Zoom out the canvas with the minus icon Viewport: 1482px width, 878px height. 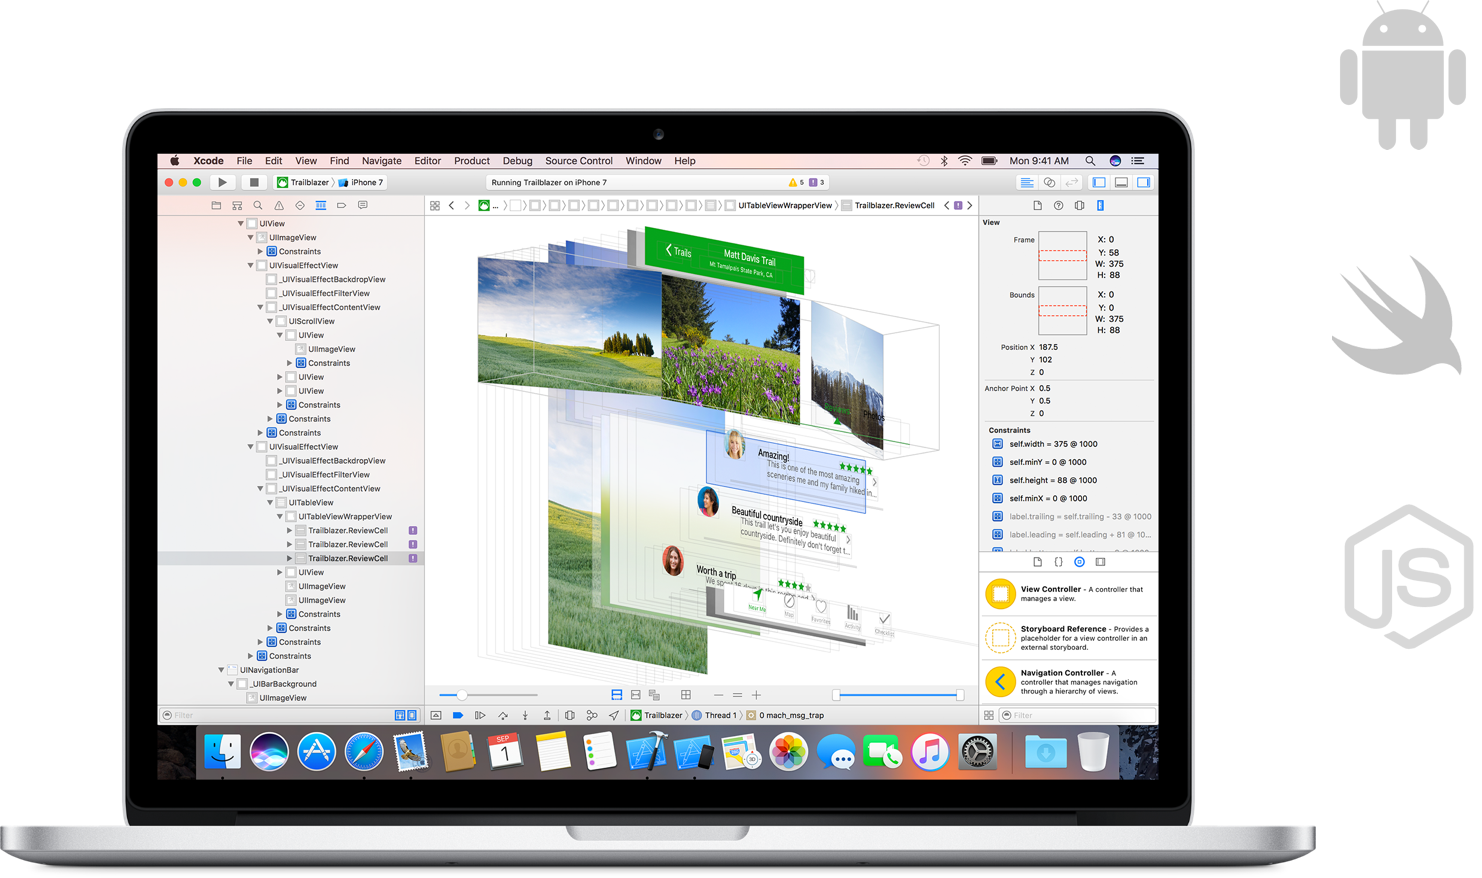point(718,695)
